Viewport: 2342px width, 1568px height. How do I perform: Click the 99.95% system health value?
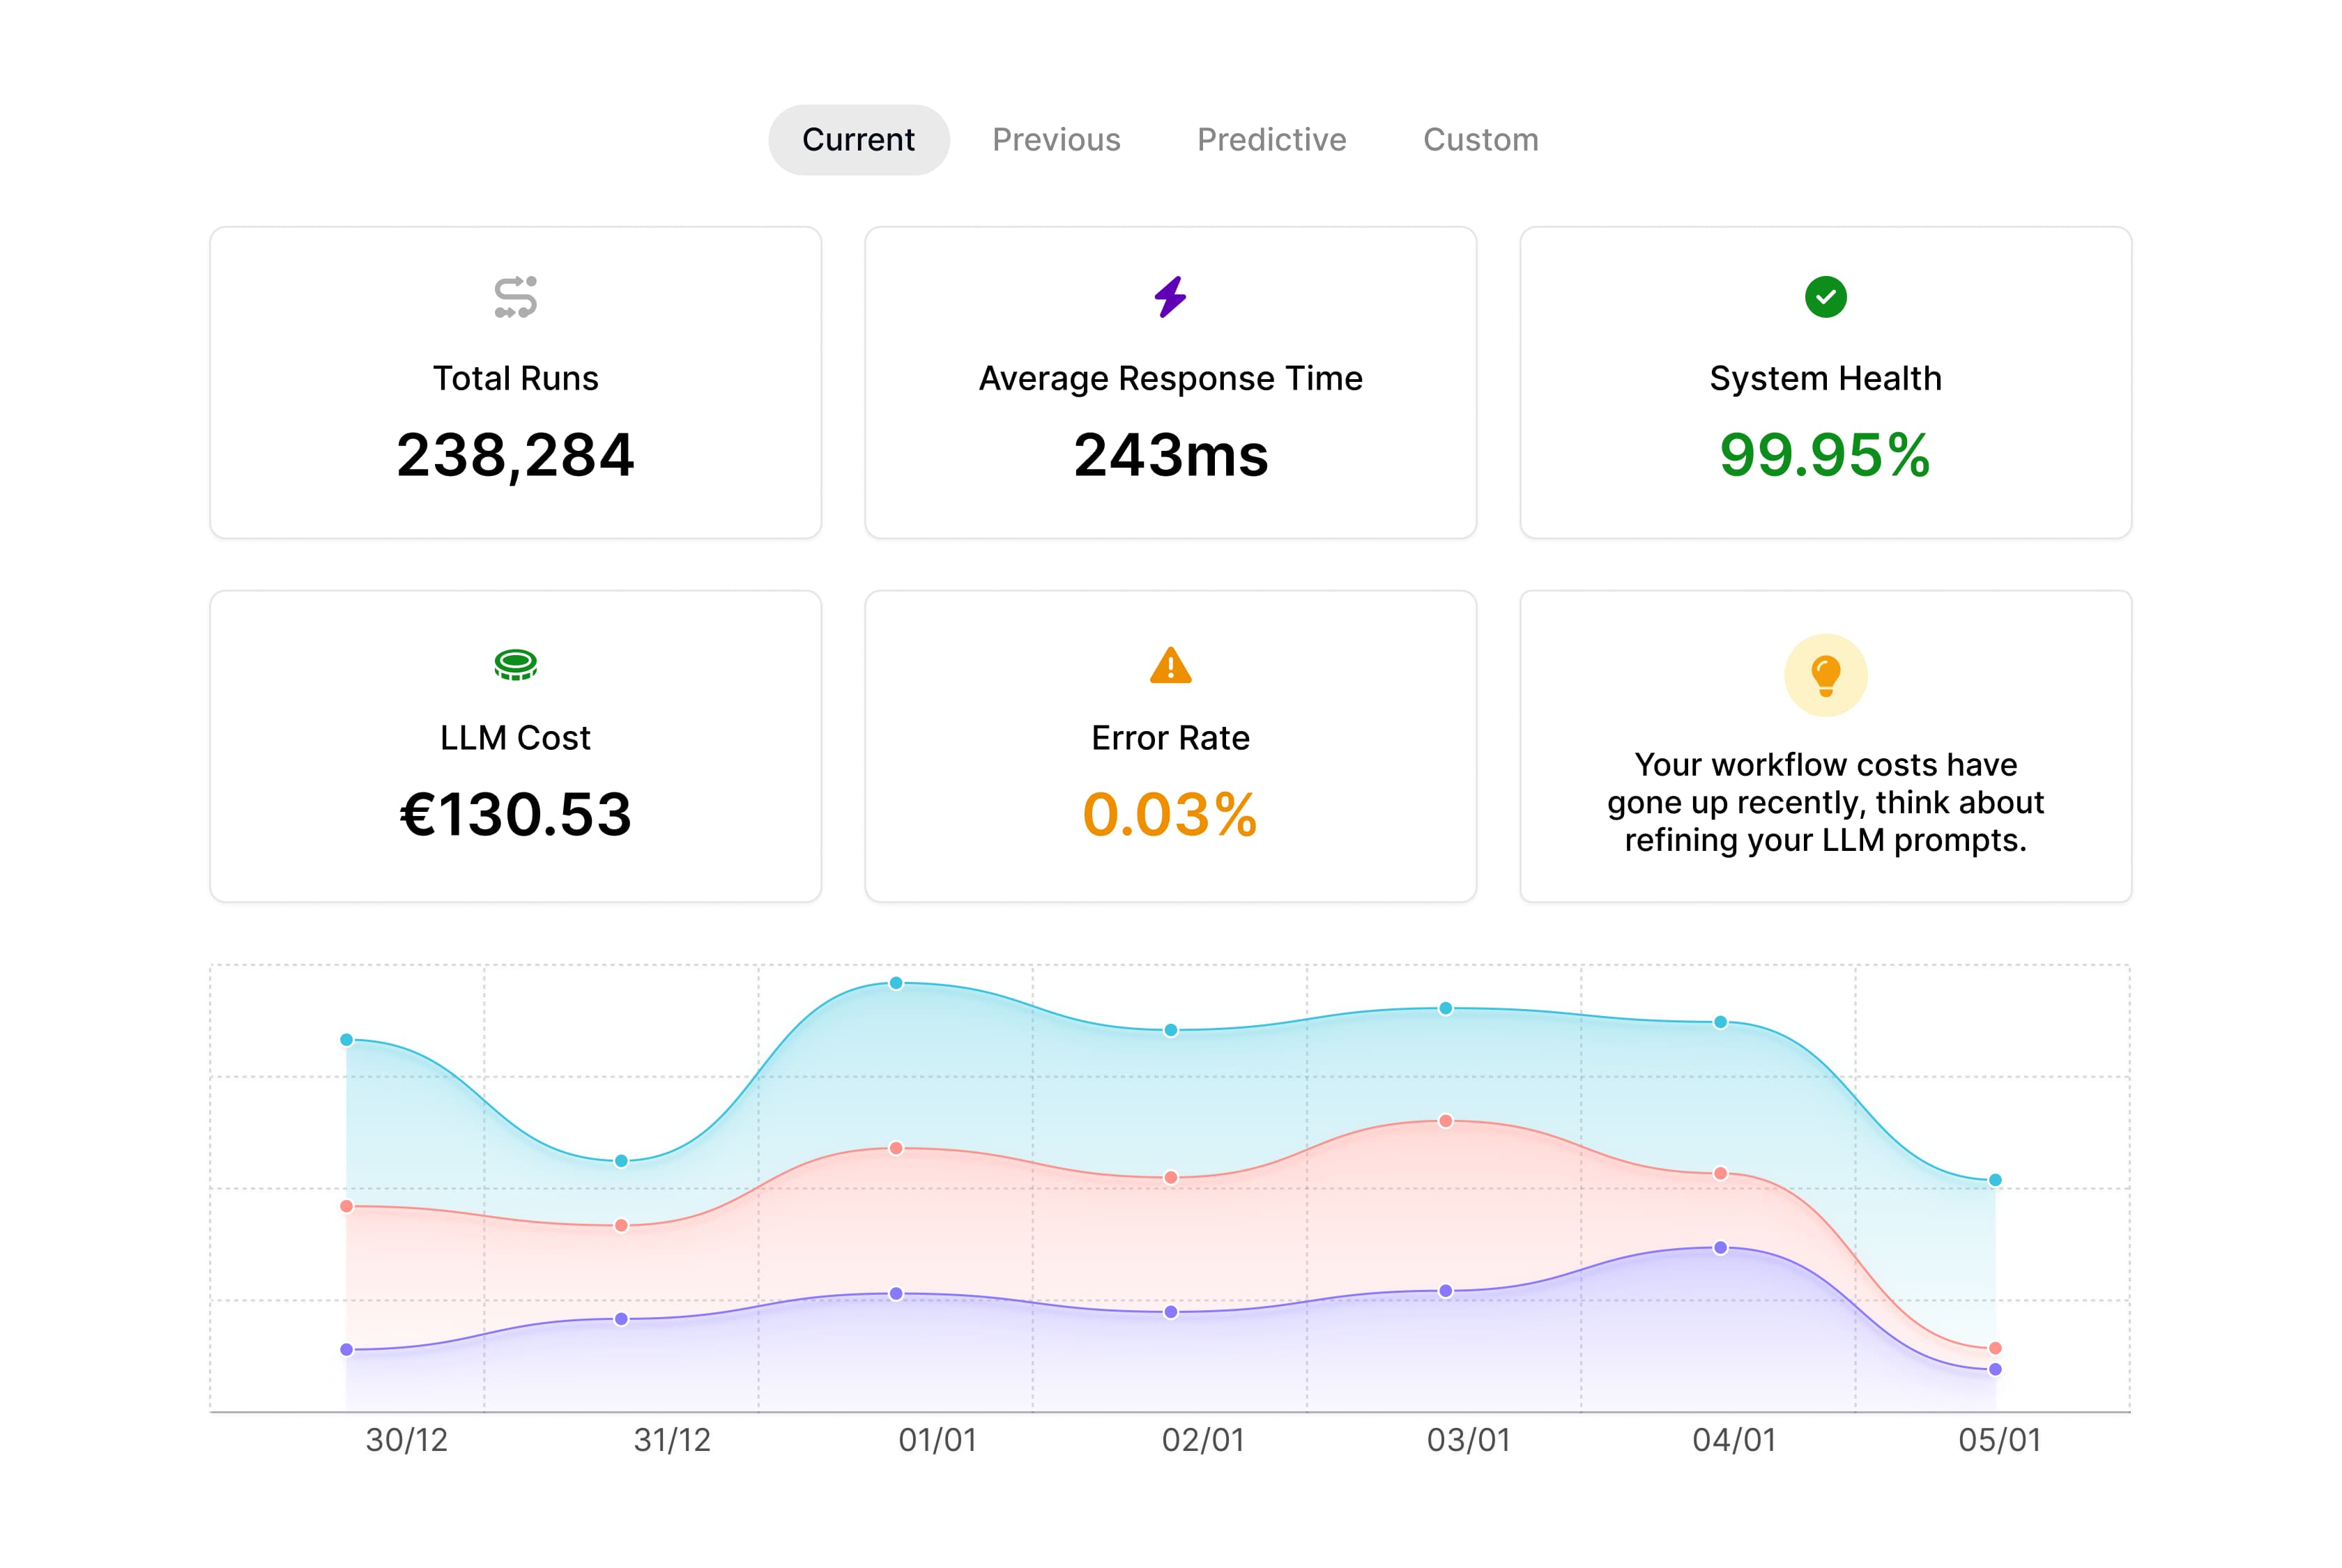[1825, 455]
